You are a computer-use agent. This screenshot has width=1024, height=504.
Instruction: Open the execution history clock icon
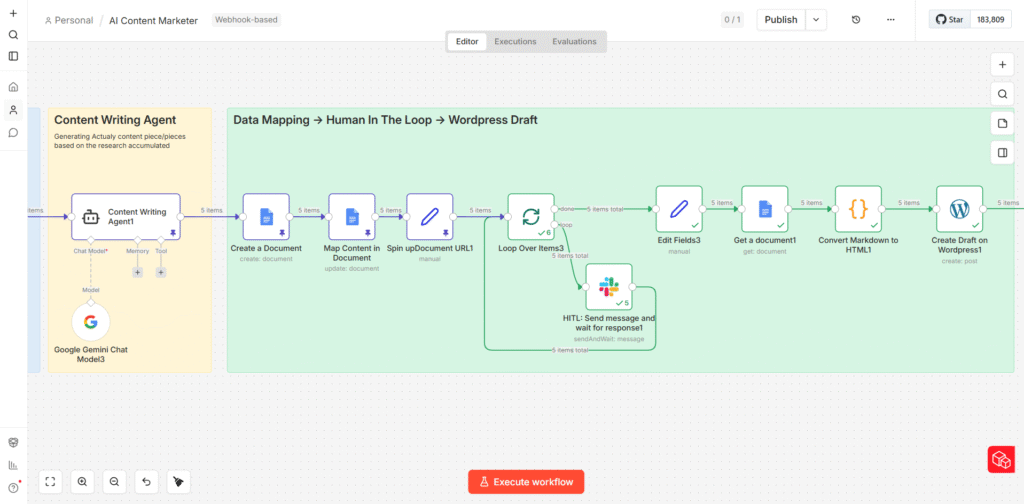tap(855, 20)
